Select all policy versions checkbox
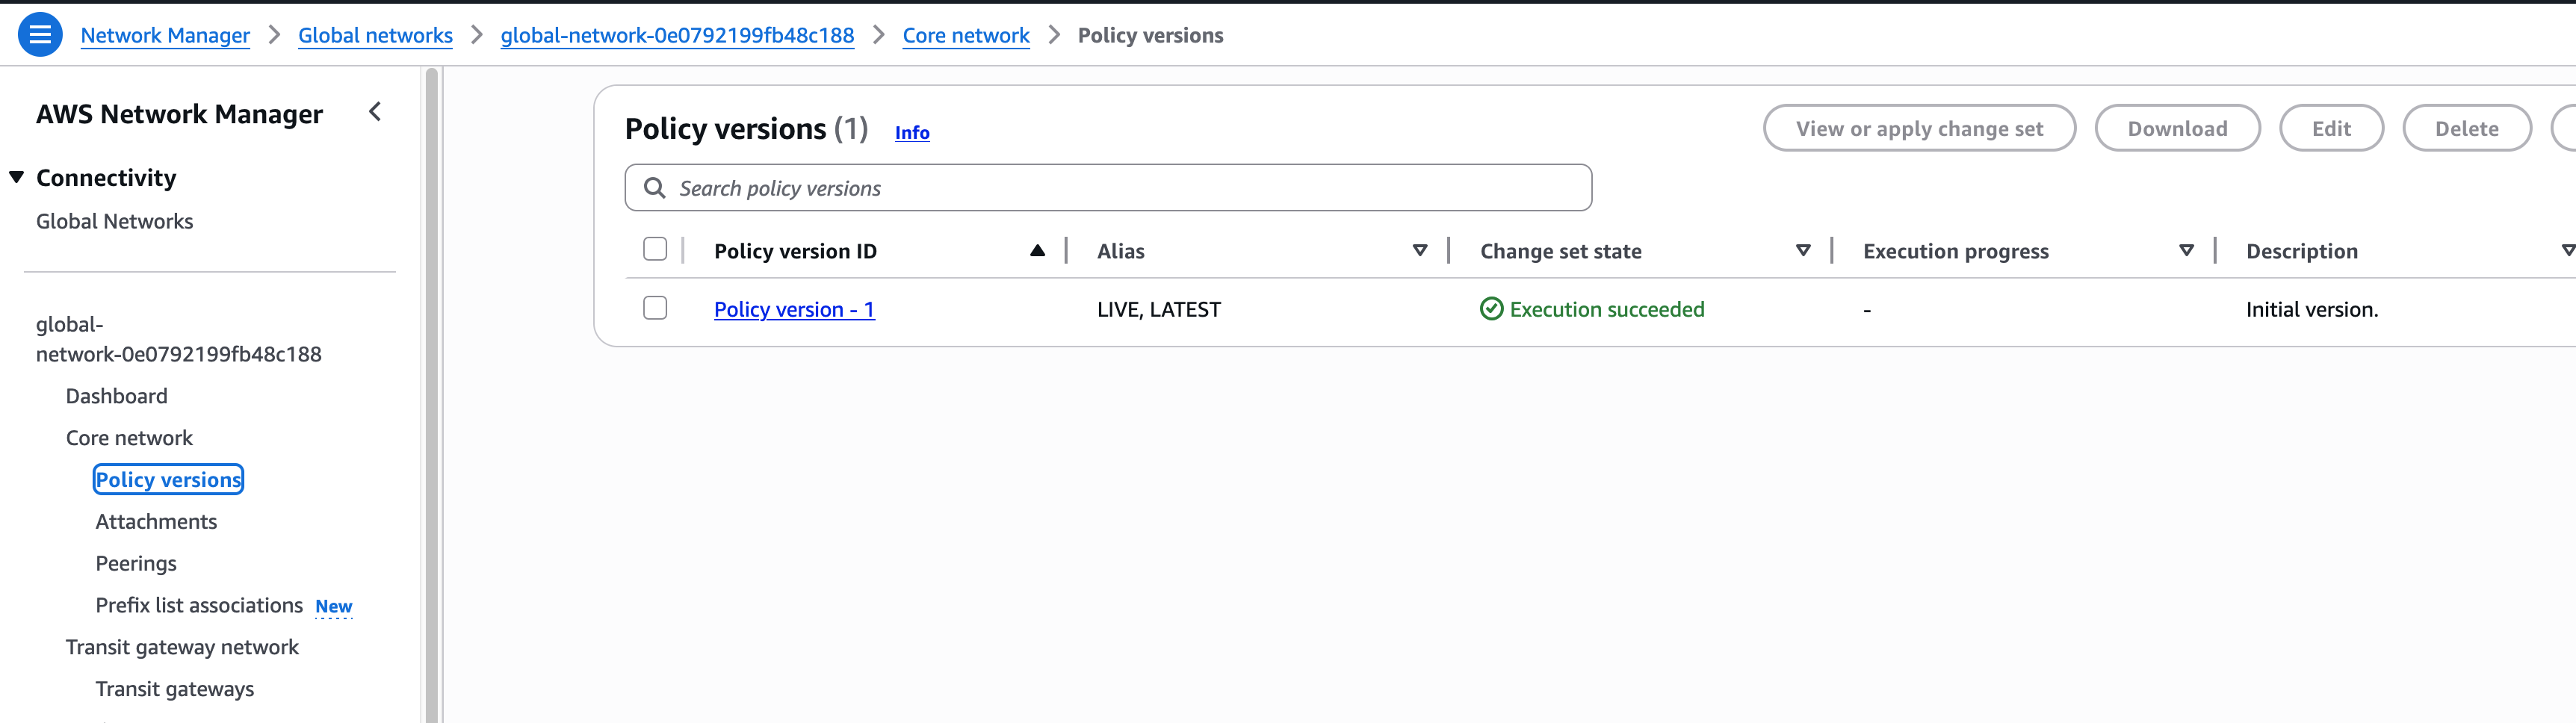This screenshot has width=2576, height=723. [655, 249]
